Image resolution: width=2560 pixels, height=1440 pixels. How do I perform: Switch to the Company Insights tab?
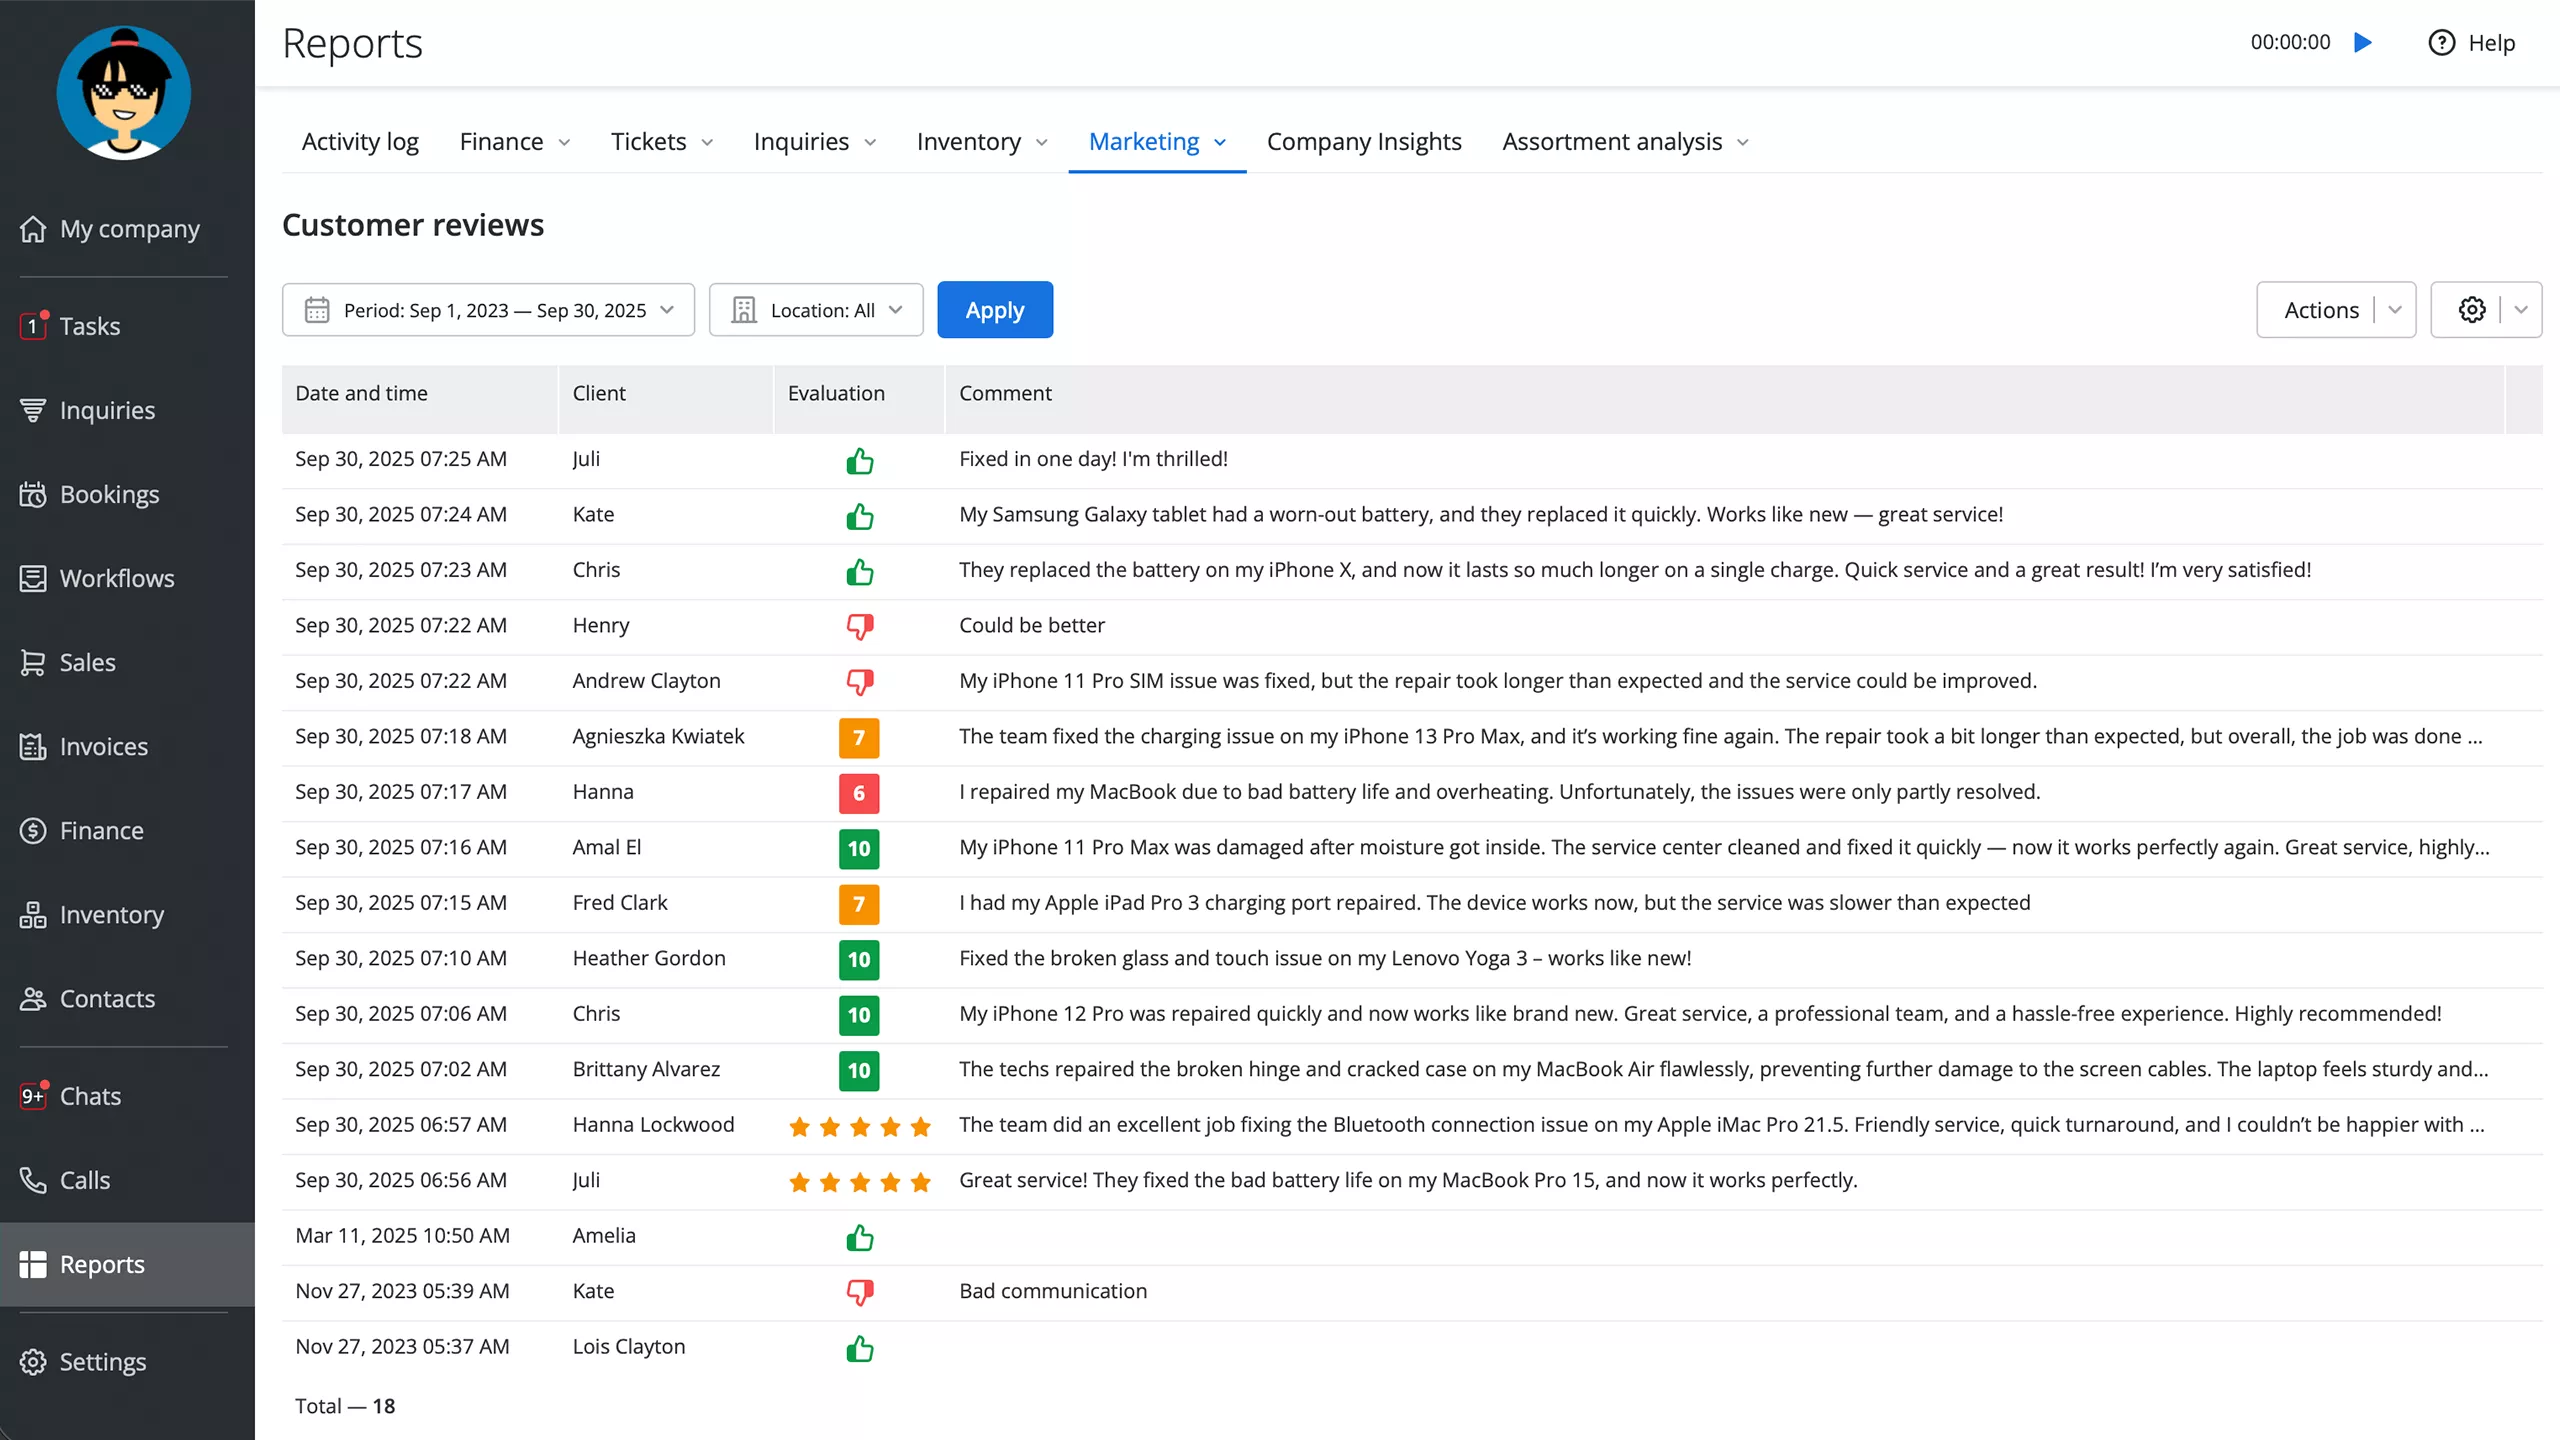point(1364,141)
